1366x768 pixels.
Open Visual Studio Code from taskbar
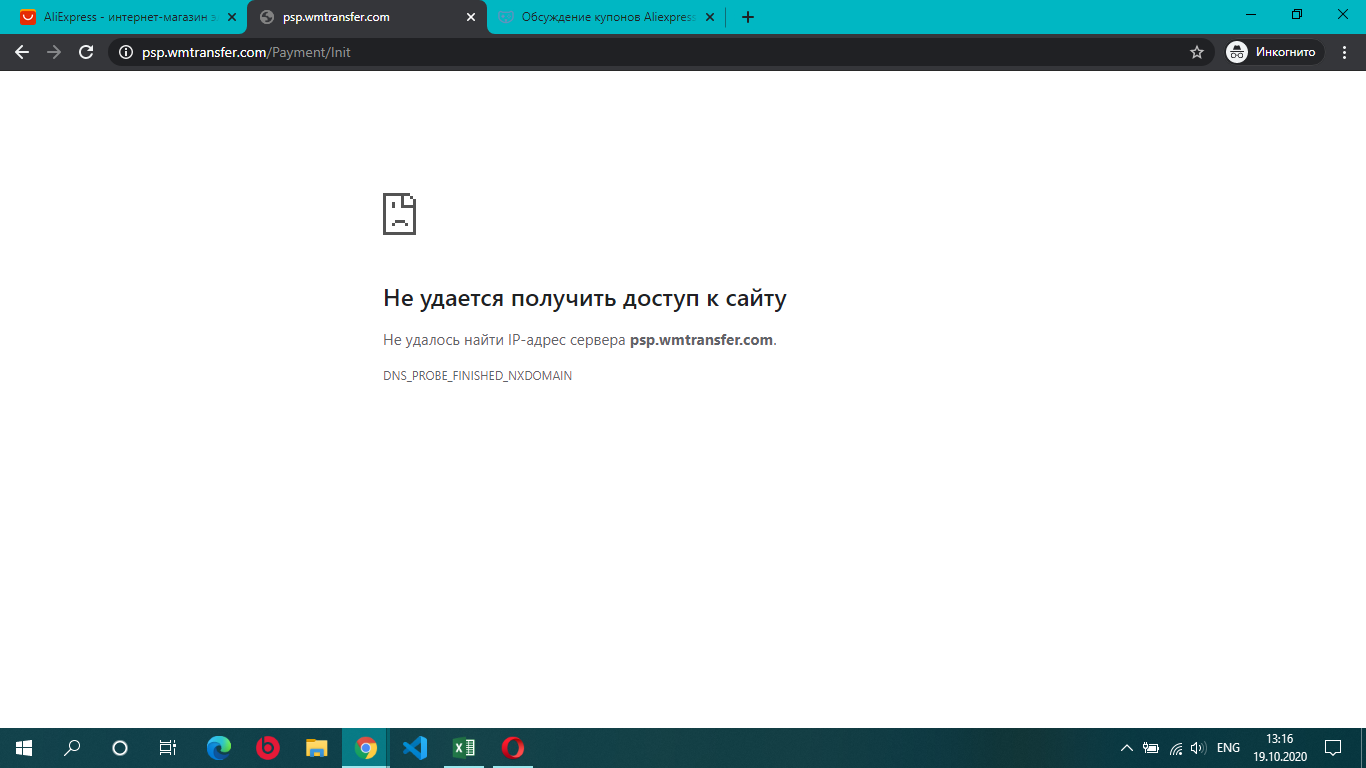click(415, 747)
